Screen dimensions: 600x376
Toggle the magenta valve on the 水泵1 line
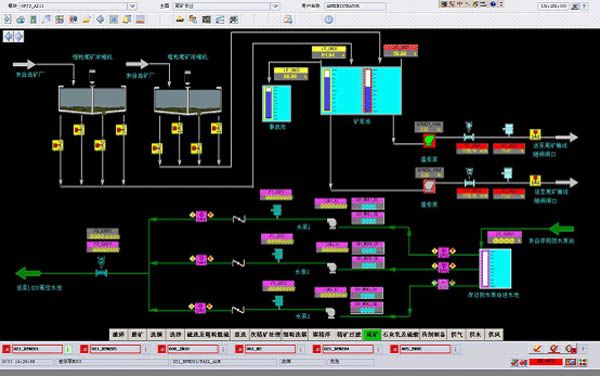coord(201,216)
